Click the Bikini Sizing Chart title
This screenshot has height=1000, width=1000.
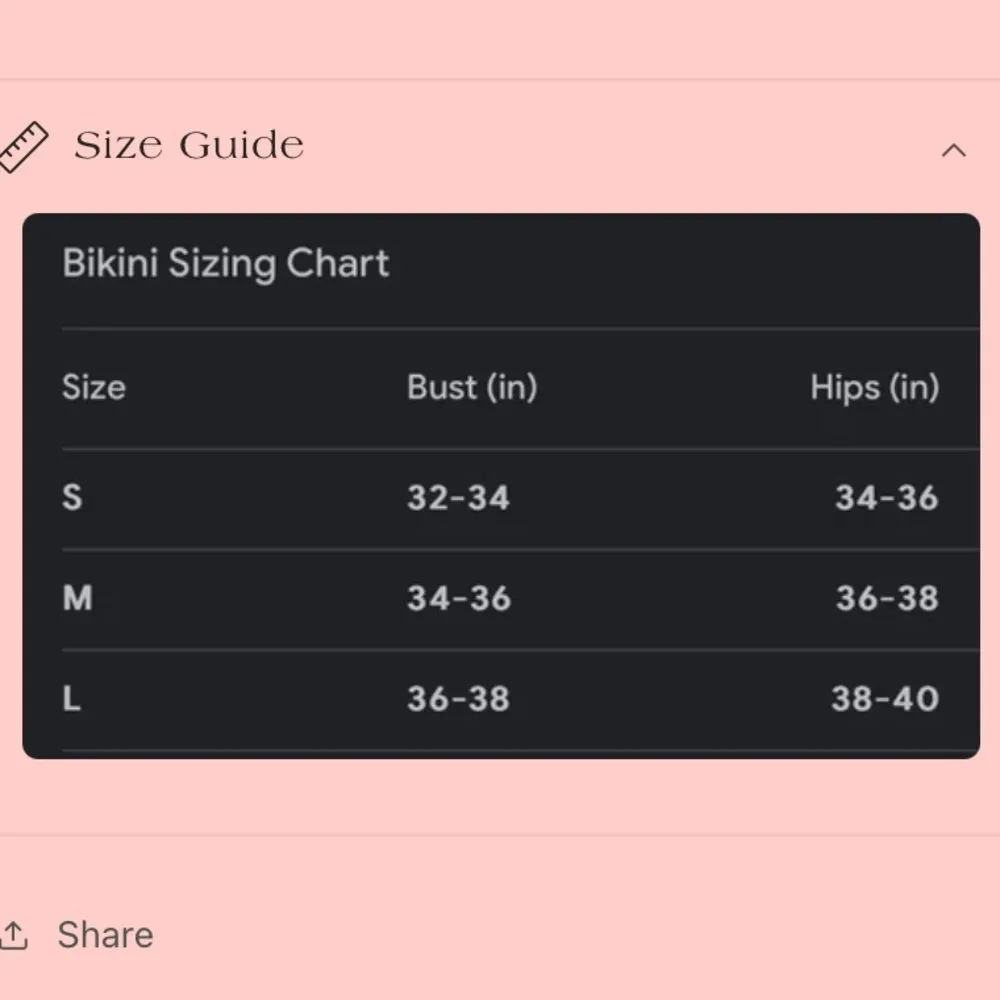click(226, 263)
